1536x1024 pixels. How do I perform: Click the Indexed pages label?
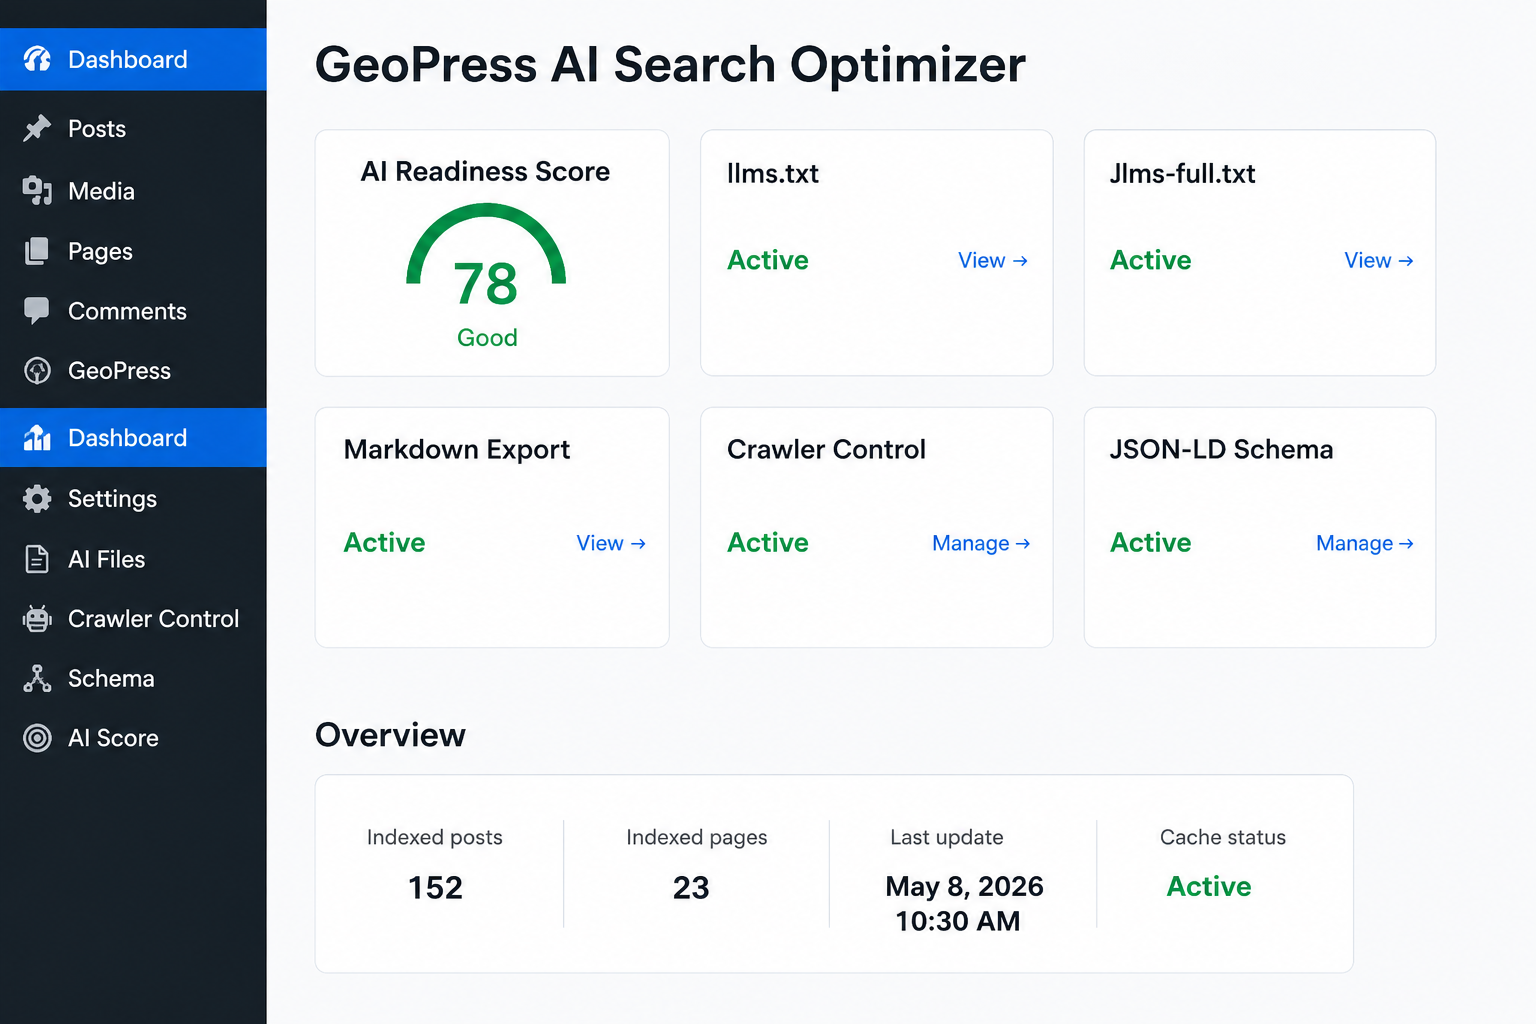pyautogui.click(x=697, y=837)
